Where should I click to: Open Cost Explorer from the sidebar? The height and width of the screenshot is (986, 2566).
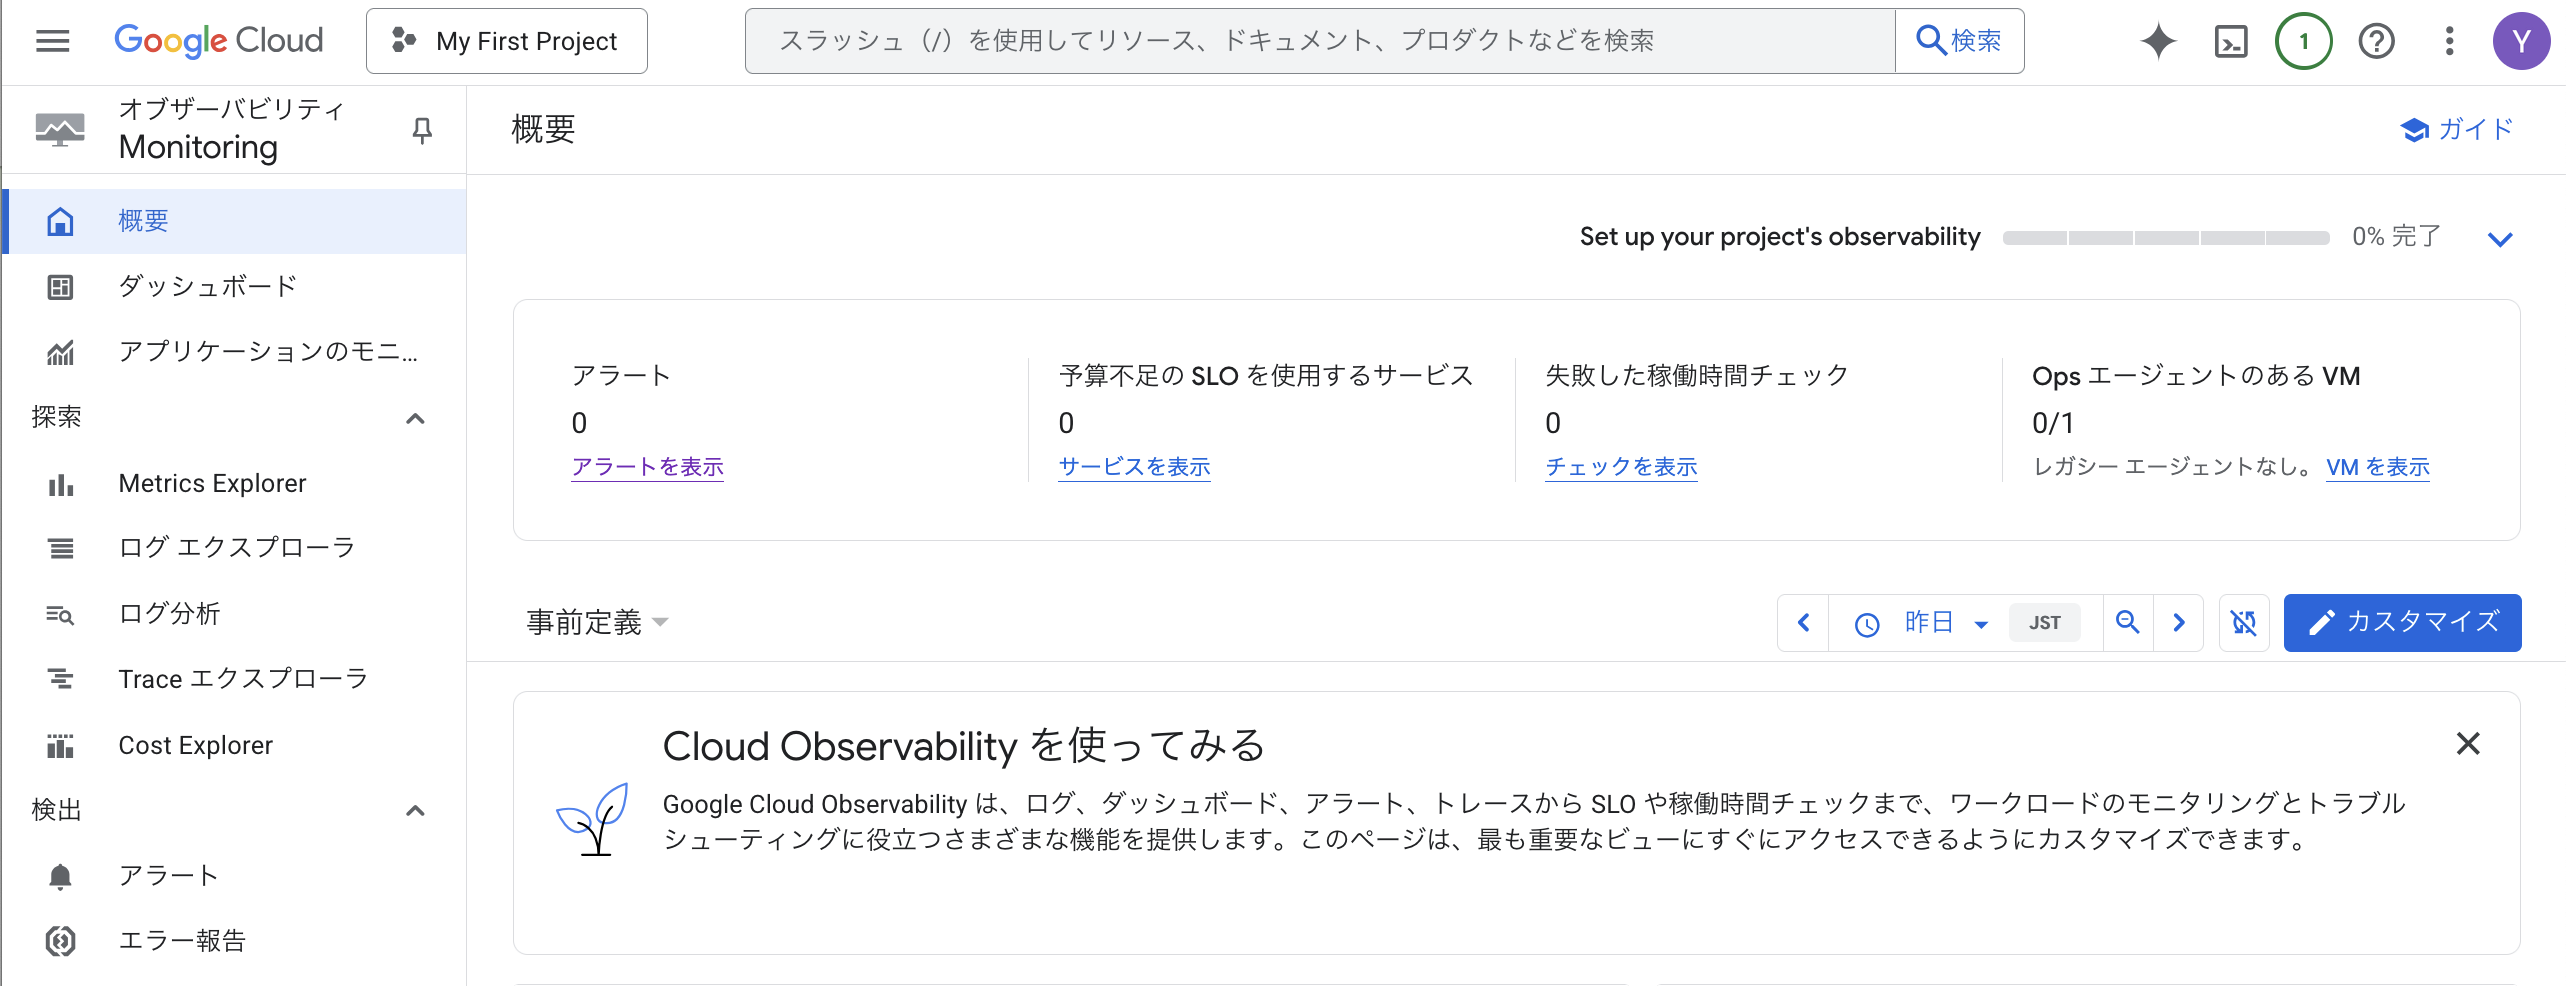[x=196, y=744]
